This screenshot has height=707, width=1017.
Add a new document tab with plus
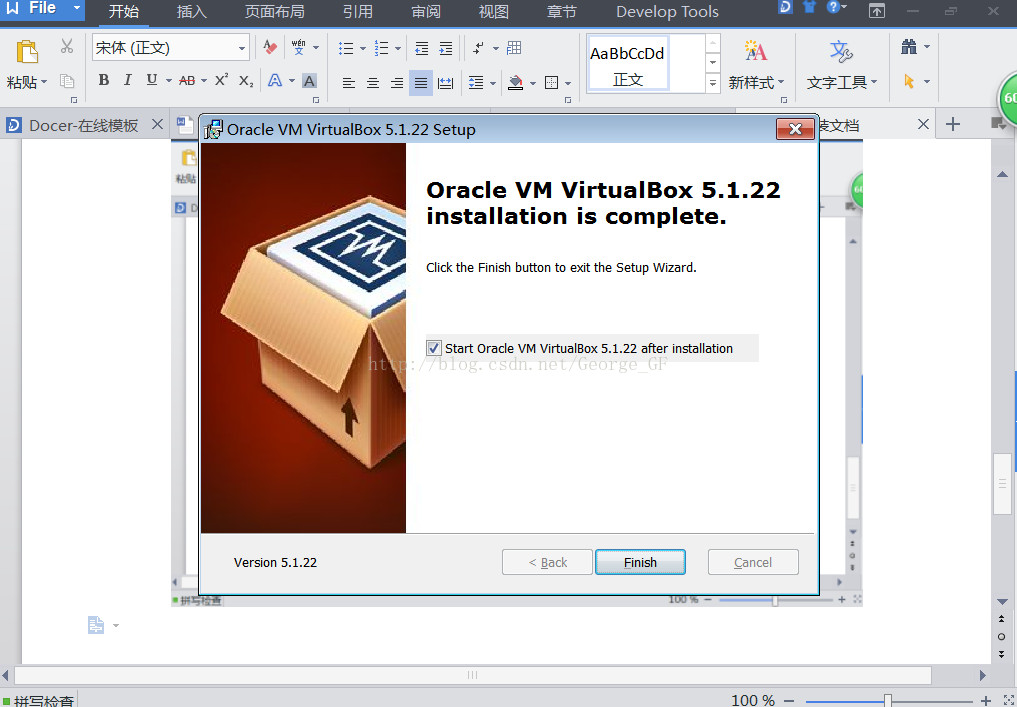coord(952,124)
